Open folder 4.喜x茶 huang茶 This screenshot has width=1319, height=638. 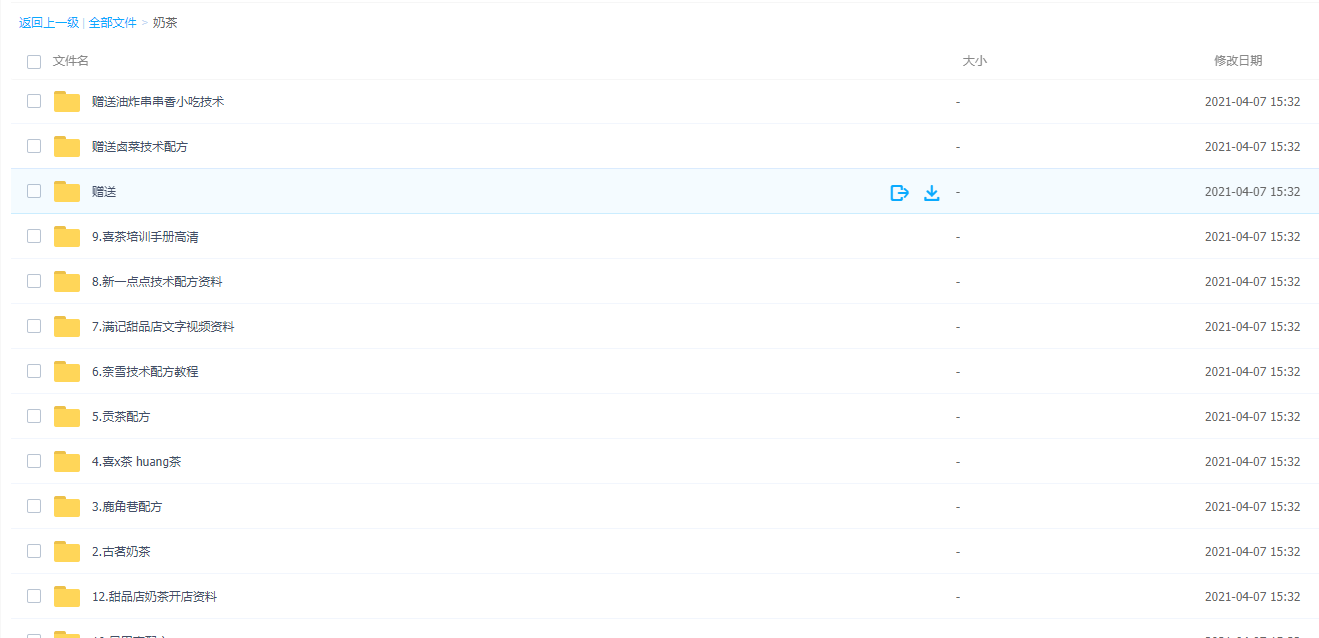[136, 462]
